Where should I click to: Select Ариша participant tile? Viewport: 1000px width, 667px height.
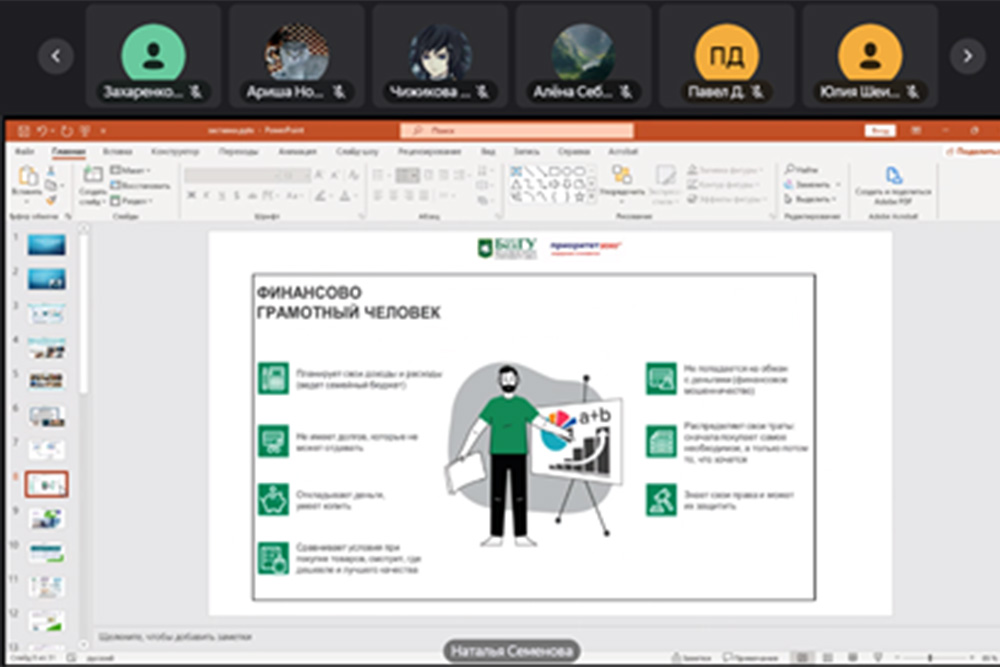coord(297,55)
